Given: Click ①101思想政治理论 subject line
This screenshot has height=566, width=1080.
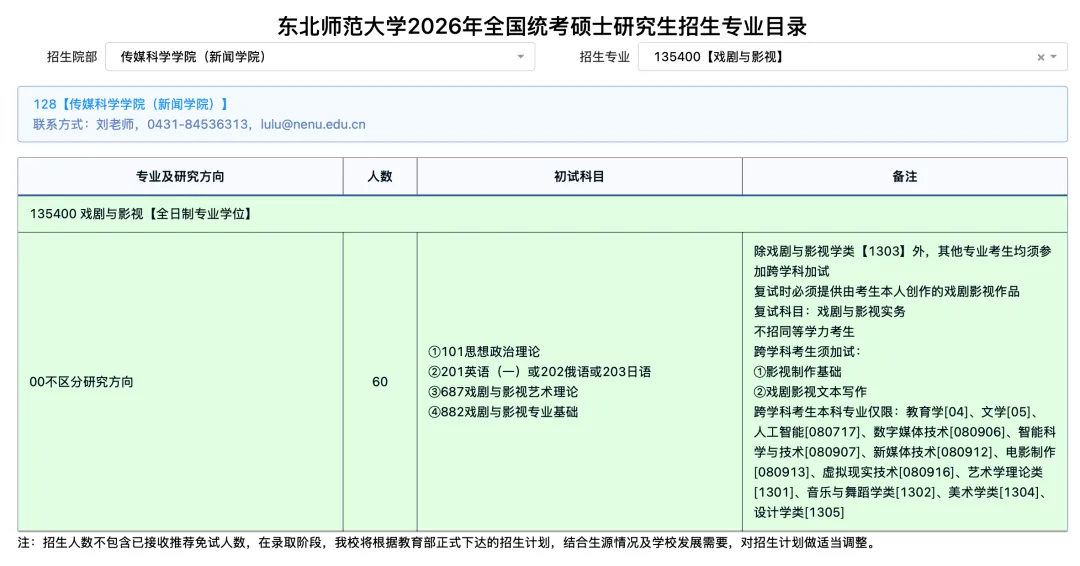Looking at the screenshot, I should [484, 352].
